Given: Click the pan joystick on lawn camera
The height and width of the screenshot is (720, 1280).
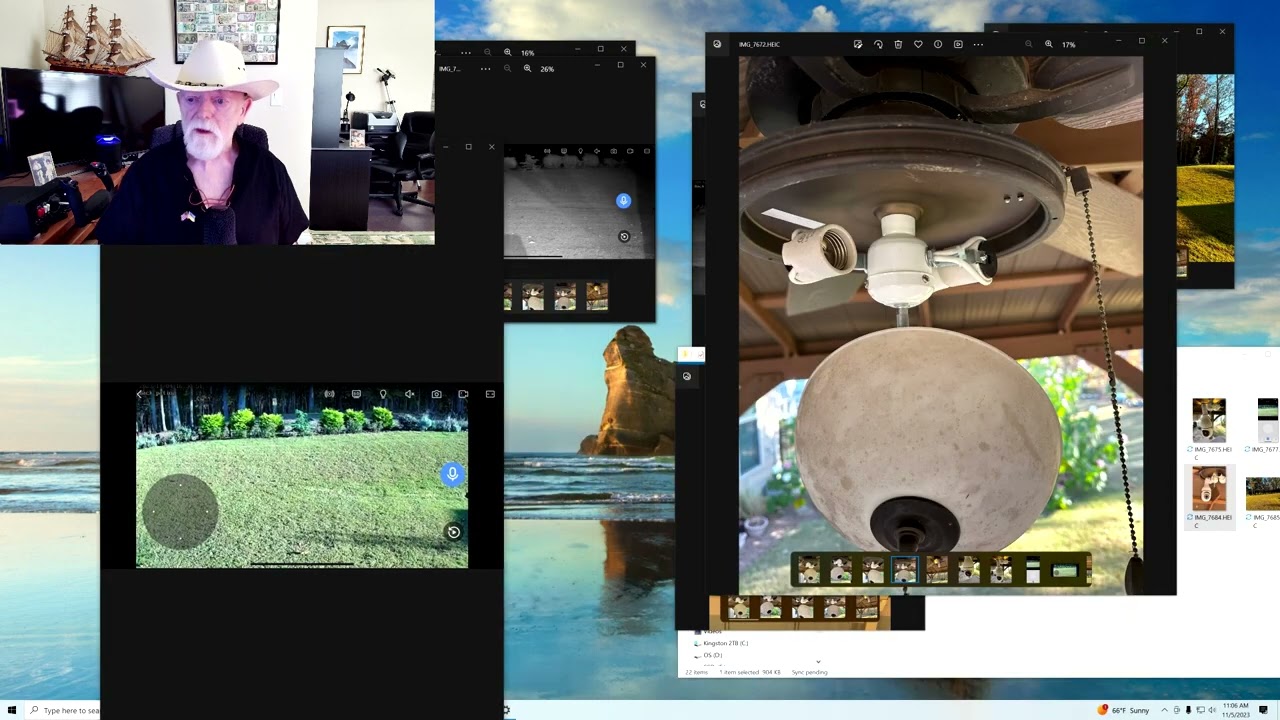Looking at the screenshot, I should coord(180,511).
